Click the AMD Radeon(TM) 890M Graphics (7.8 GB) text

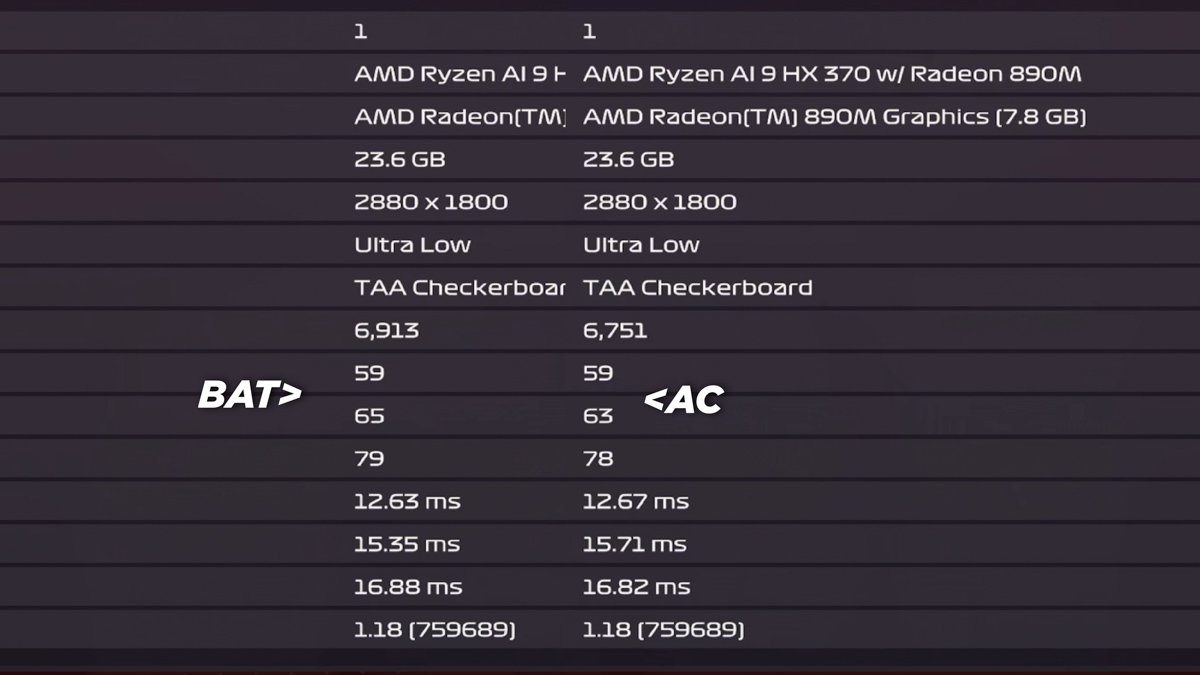coord(834,117)
